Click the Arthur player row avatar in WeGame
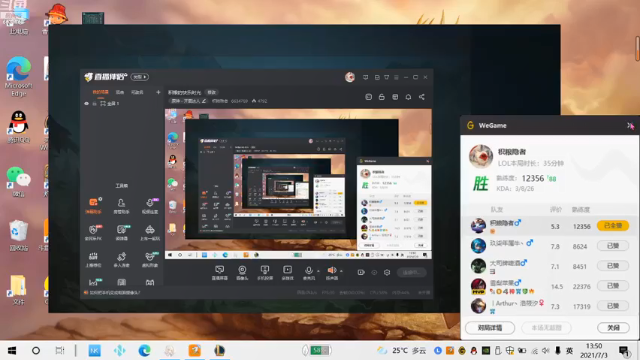Screen dimensions: 640x360 (x=478, y=306)
